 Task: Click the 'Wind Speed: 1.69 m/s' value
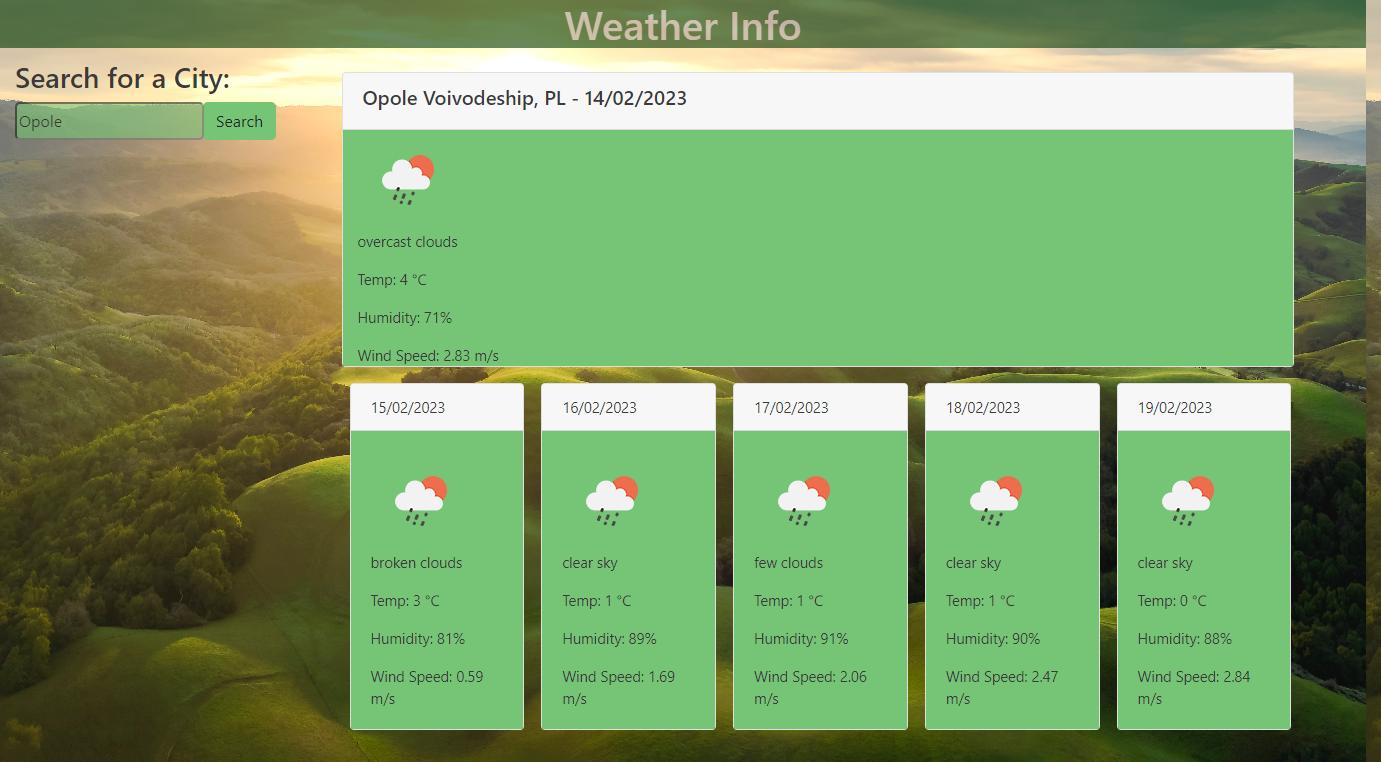coord(619,688)
